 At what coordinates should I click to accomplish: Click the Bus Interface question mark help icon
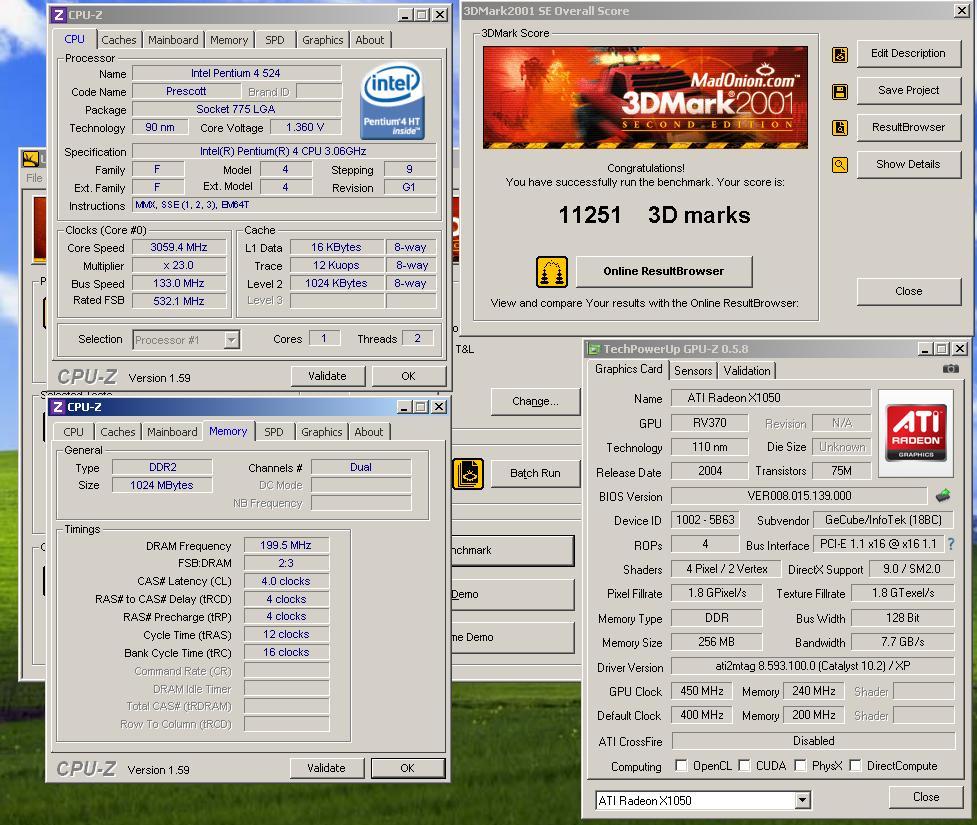coord(951,544)
